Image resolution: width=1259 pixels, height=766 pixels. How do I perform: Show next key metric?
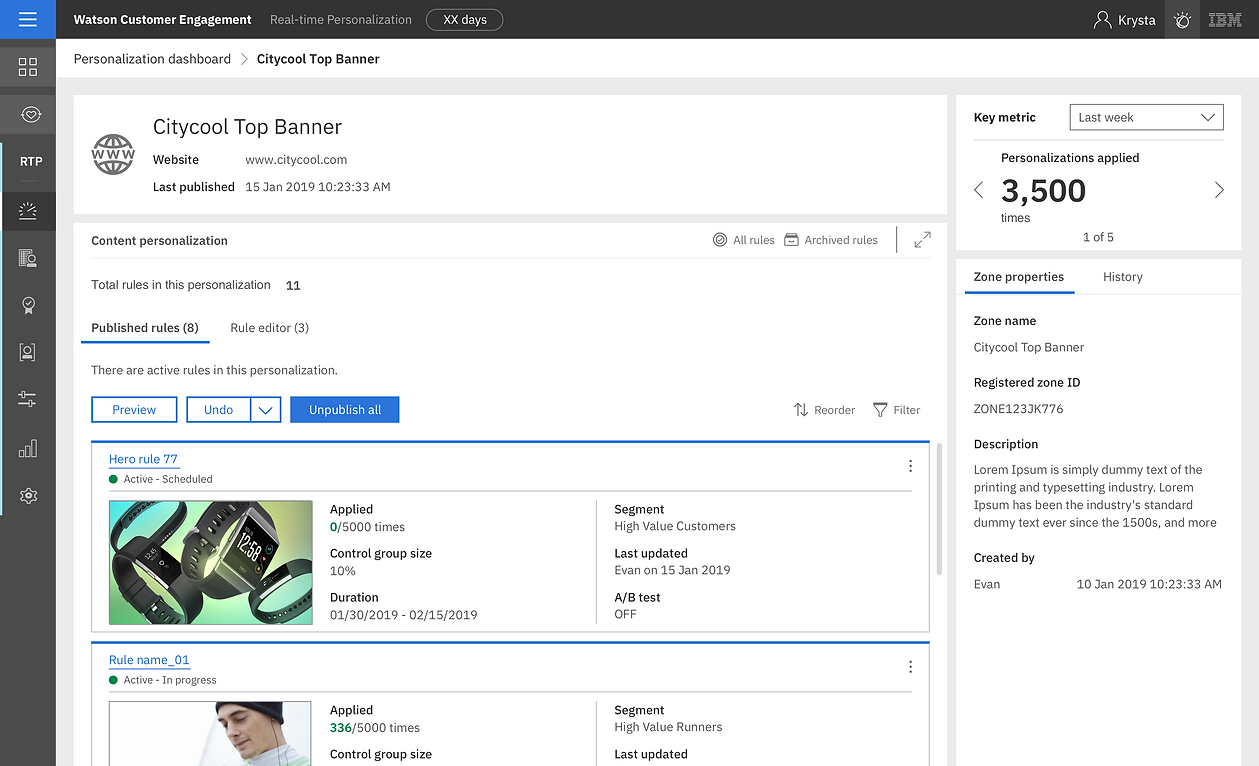click(x=1219, y=190)
